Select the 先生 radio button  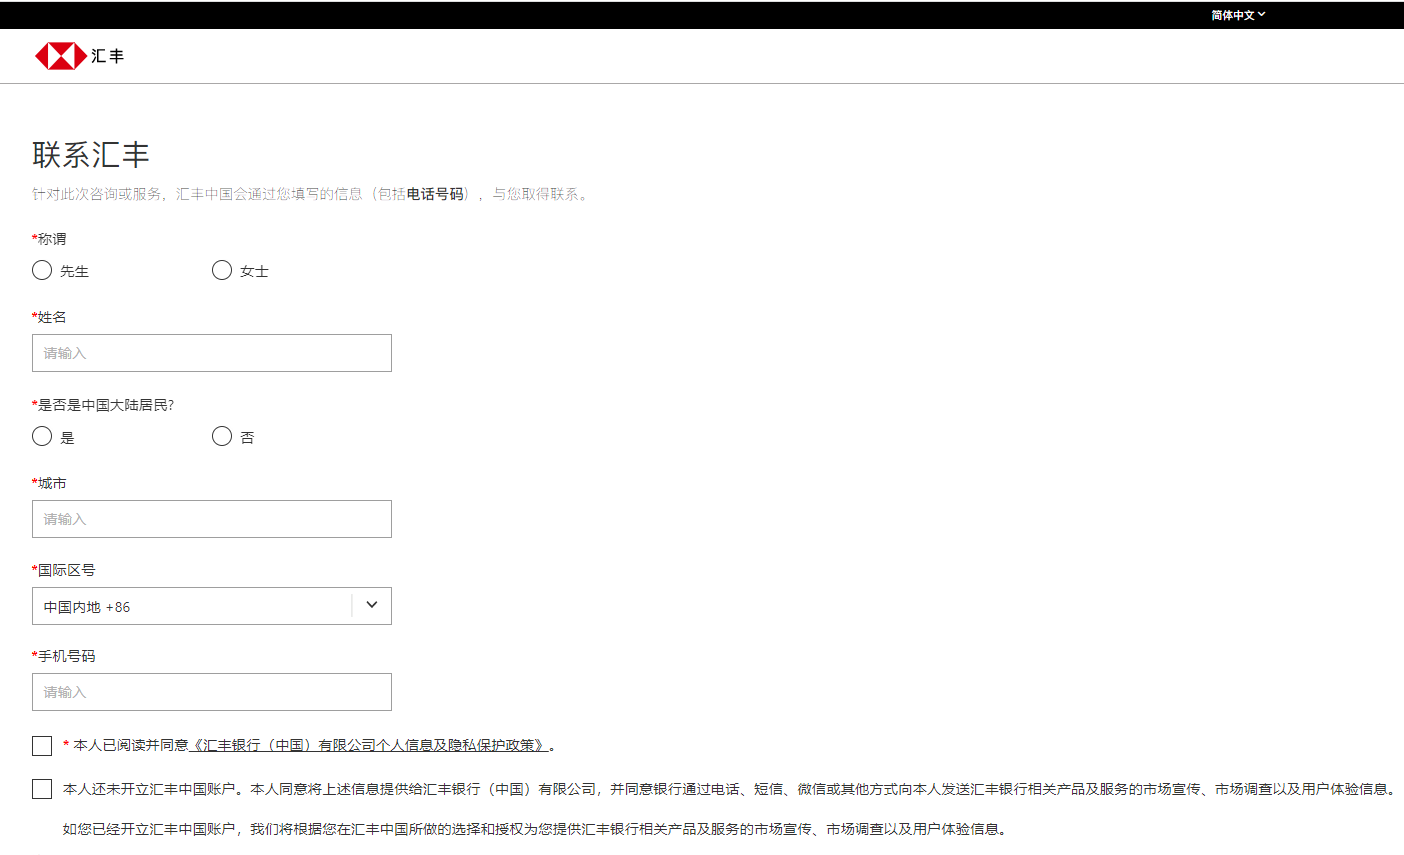coord(42,270)
